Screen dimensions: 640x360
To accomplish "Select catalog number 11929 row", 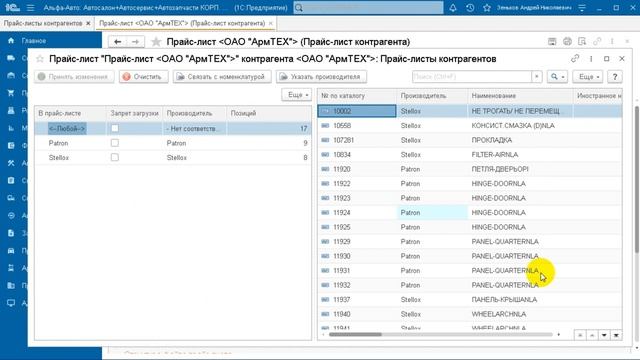I will tap(470, 242).
